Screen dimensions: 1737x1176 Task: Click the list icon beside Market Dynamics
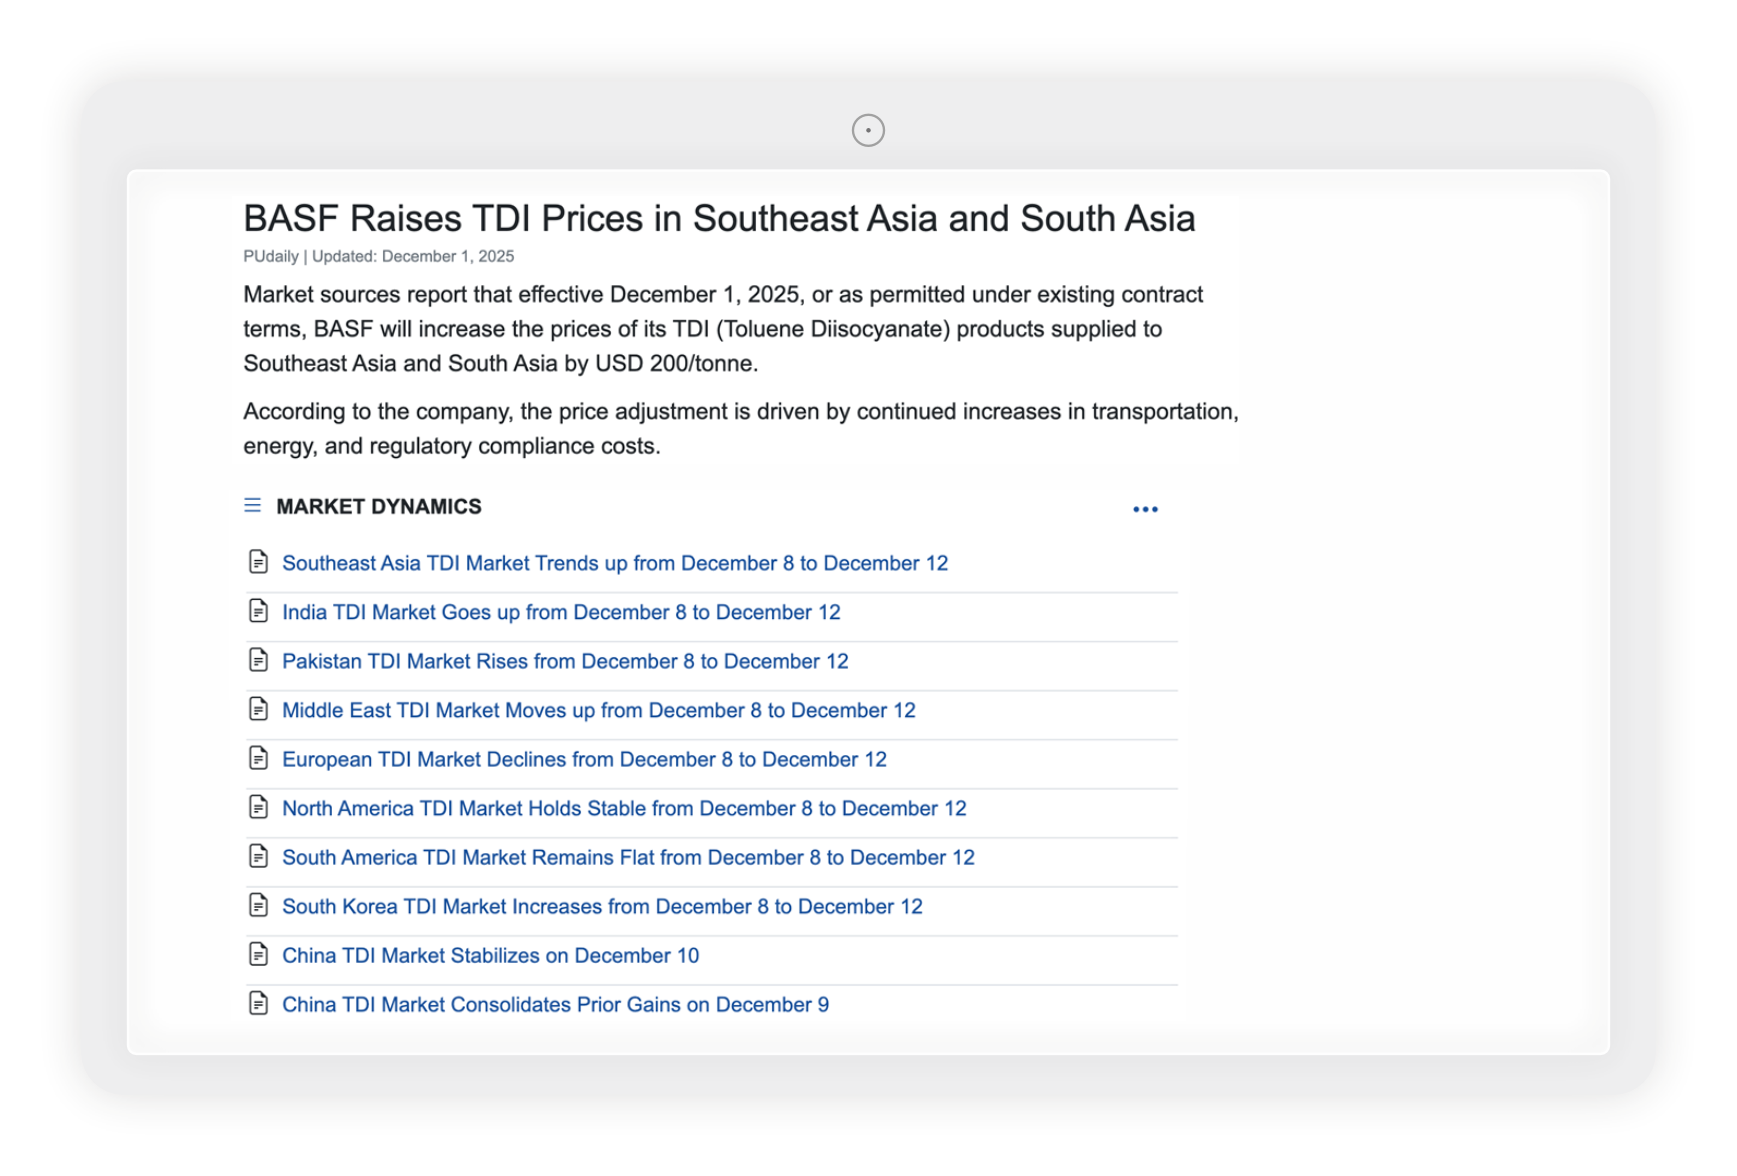(253, 506)
